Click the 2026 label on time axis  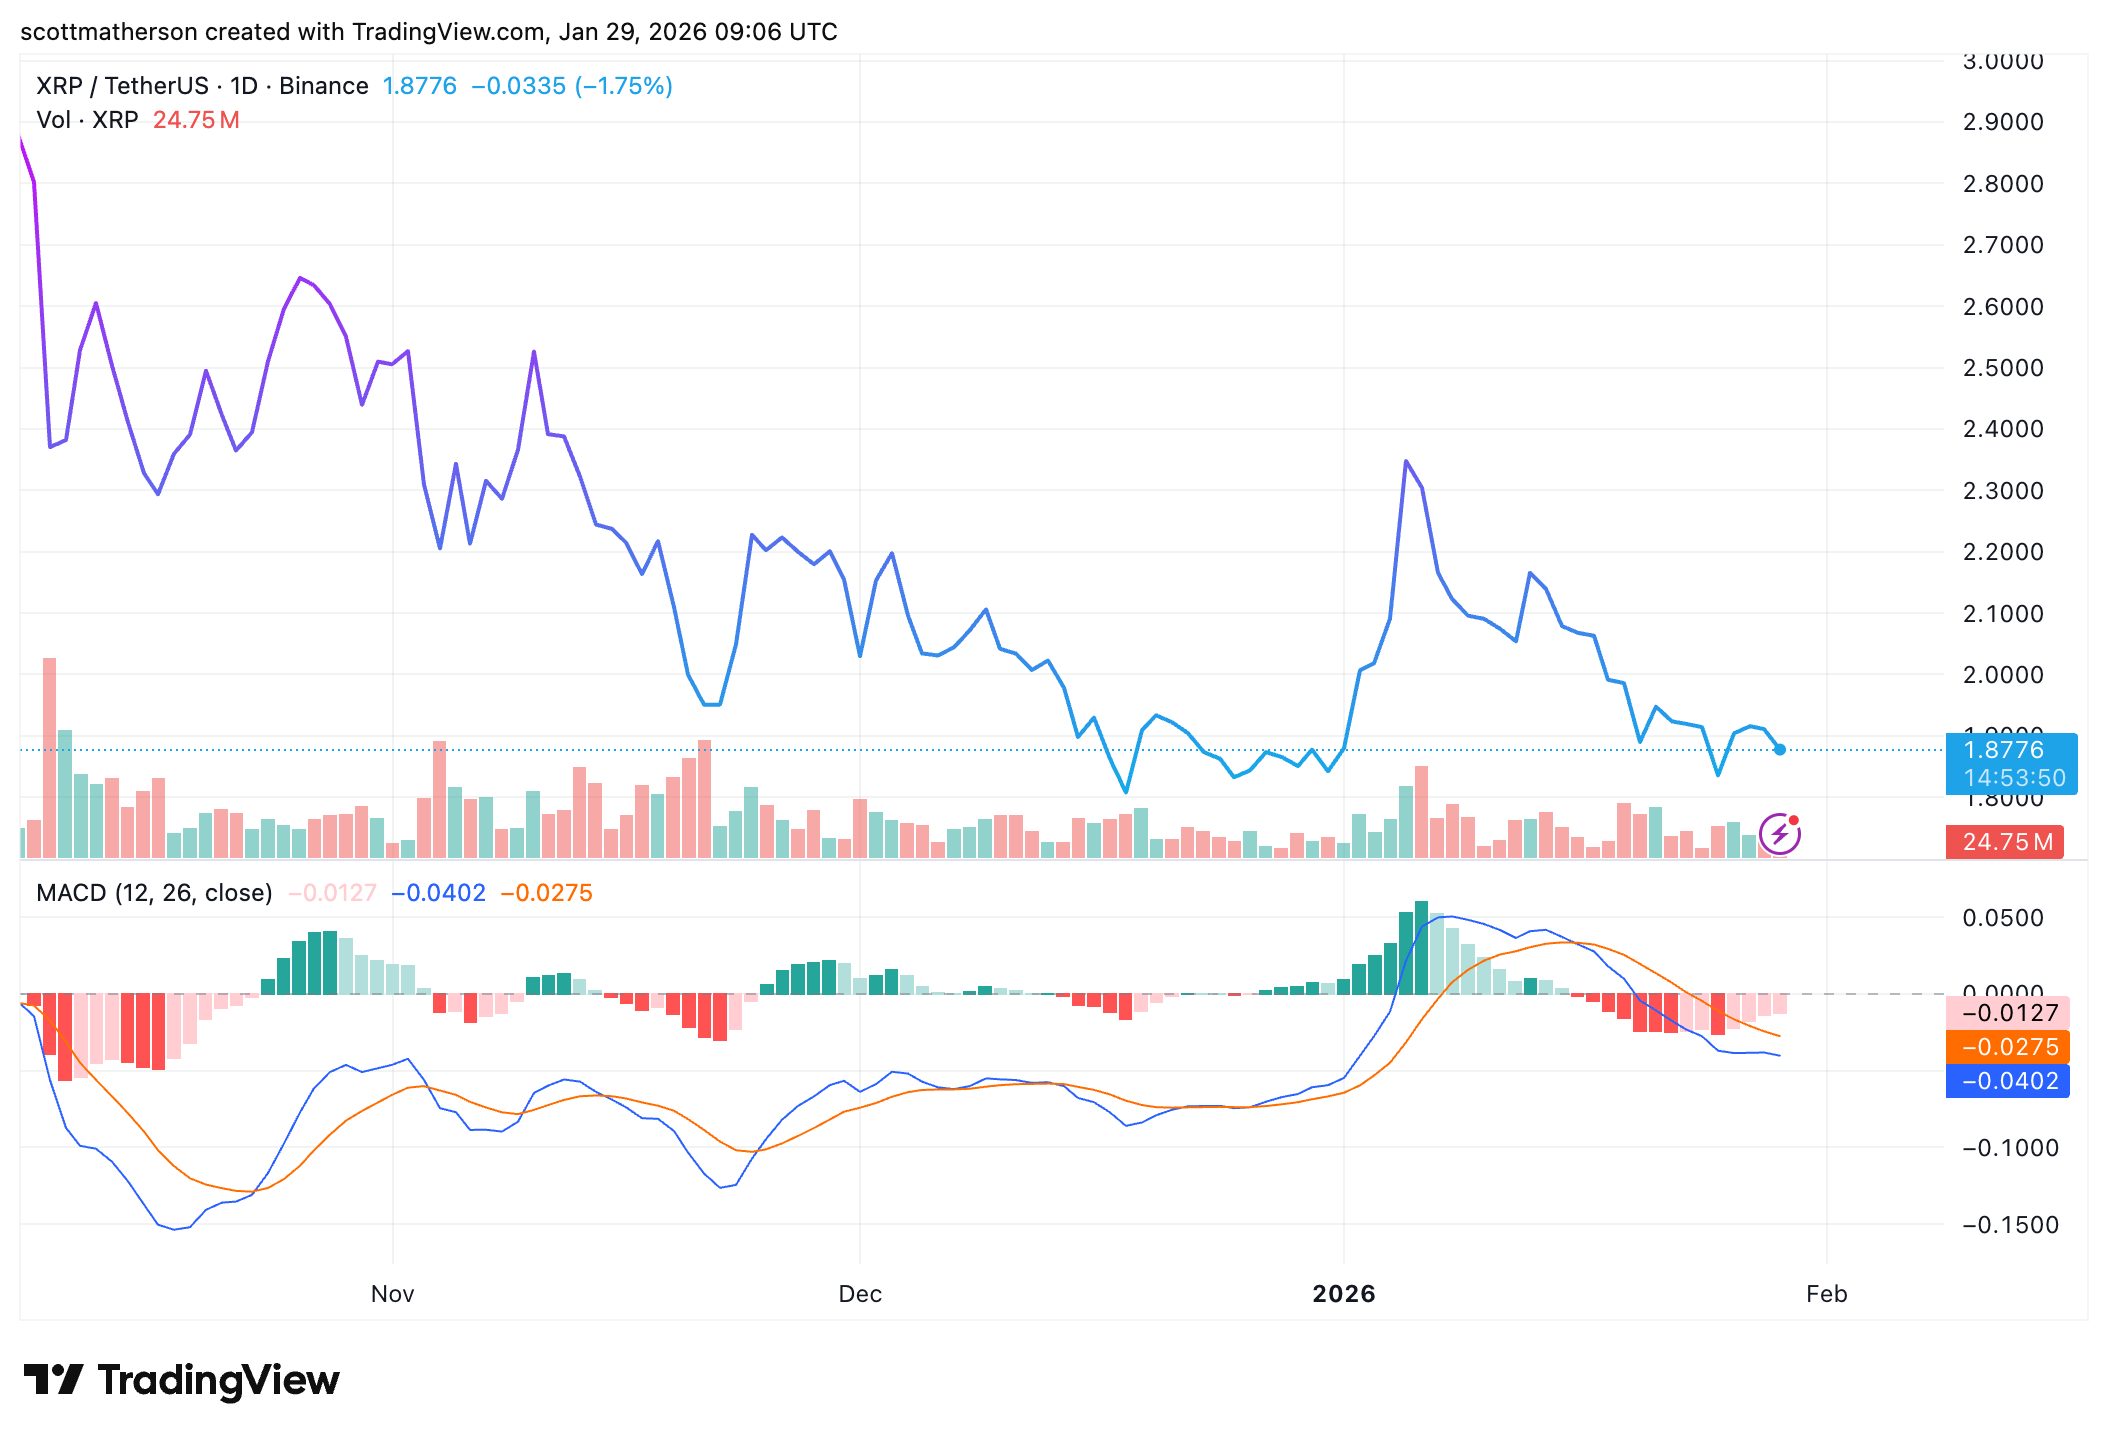[x=1343, y=1294]
